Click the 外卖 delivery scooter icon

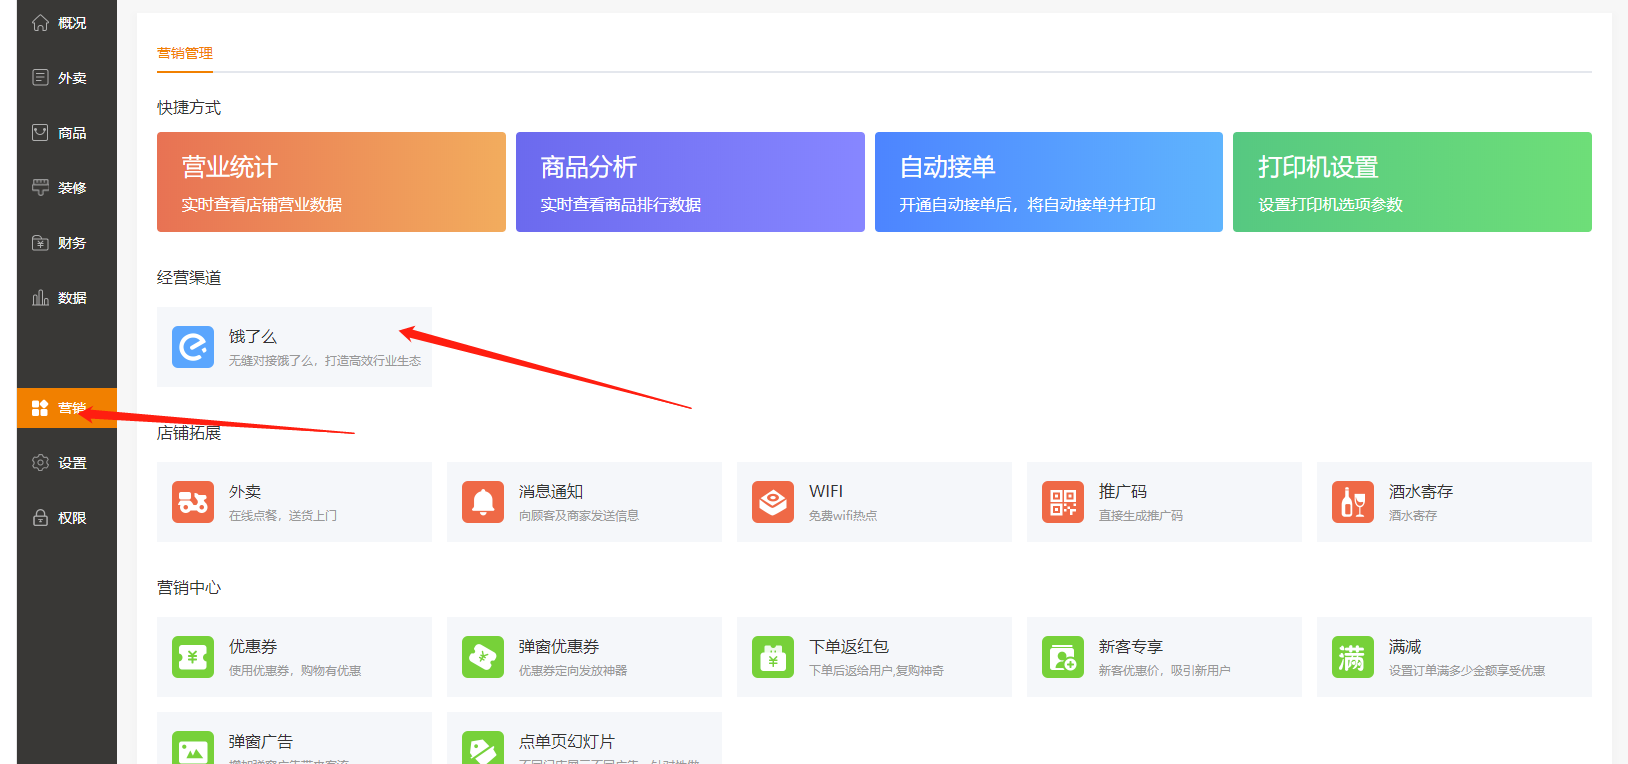[x=193, y=502]
